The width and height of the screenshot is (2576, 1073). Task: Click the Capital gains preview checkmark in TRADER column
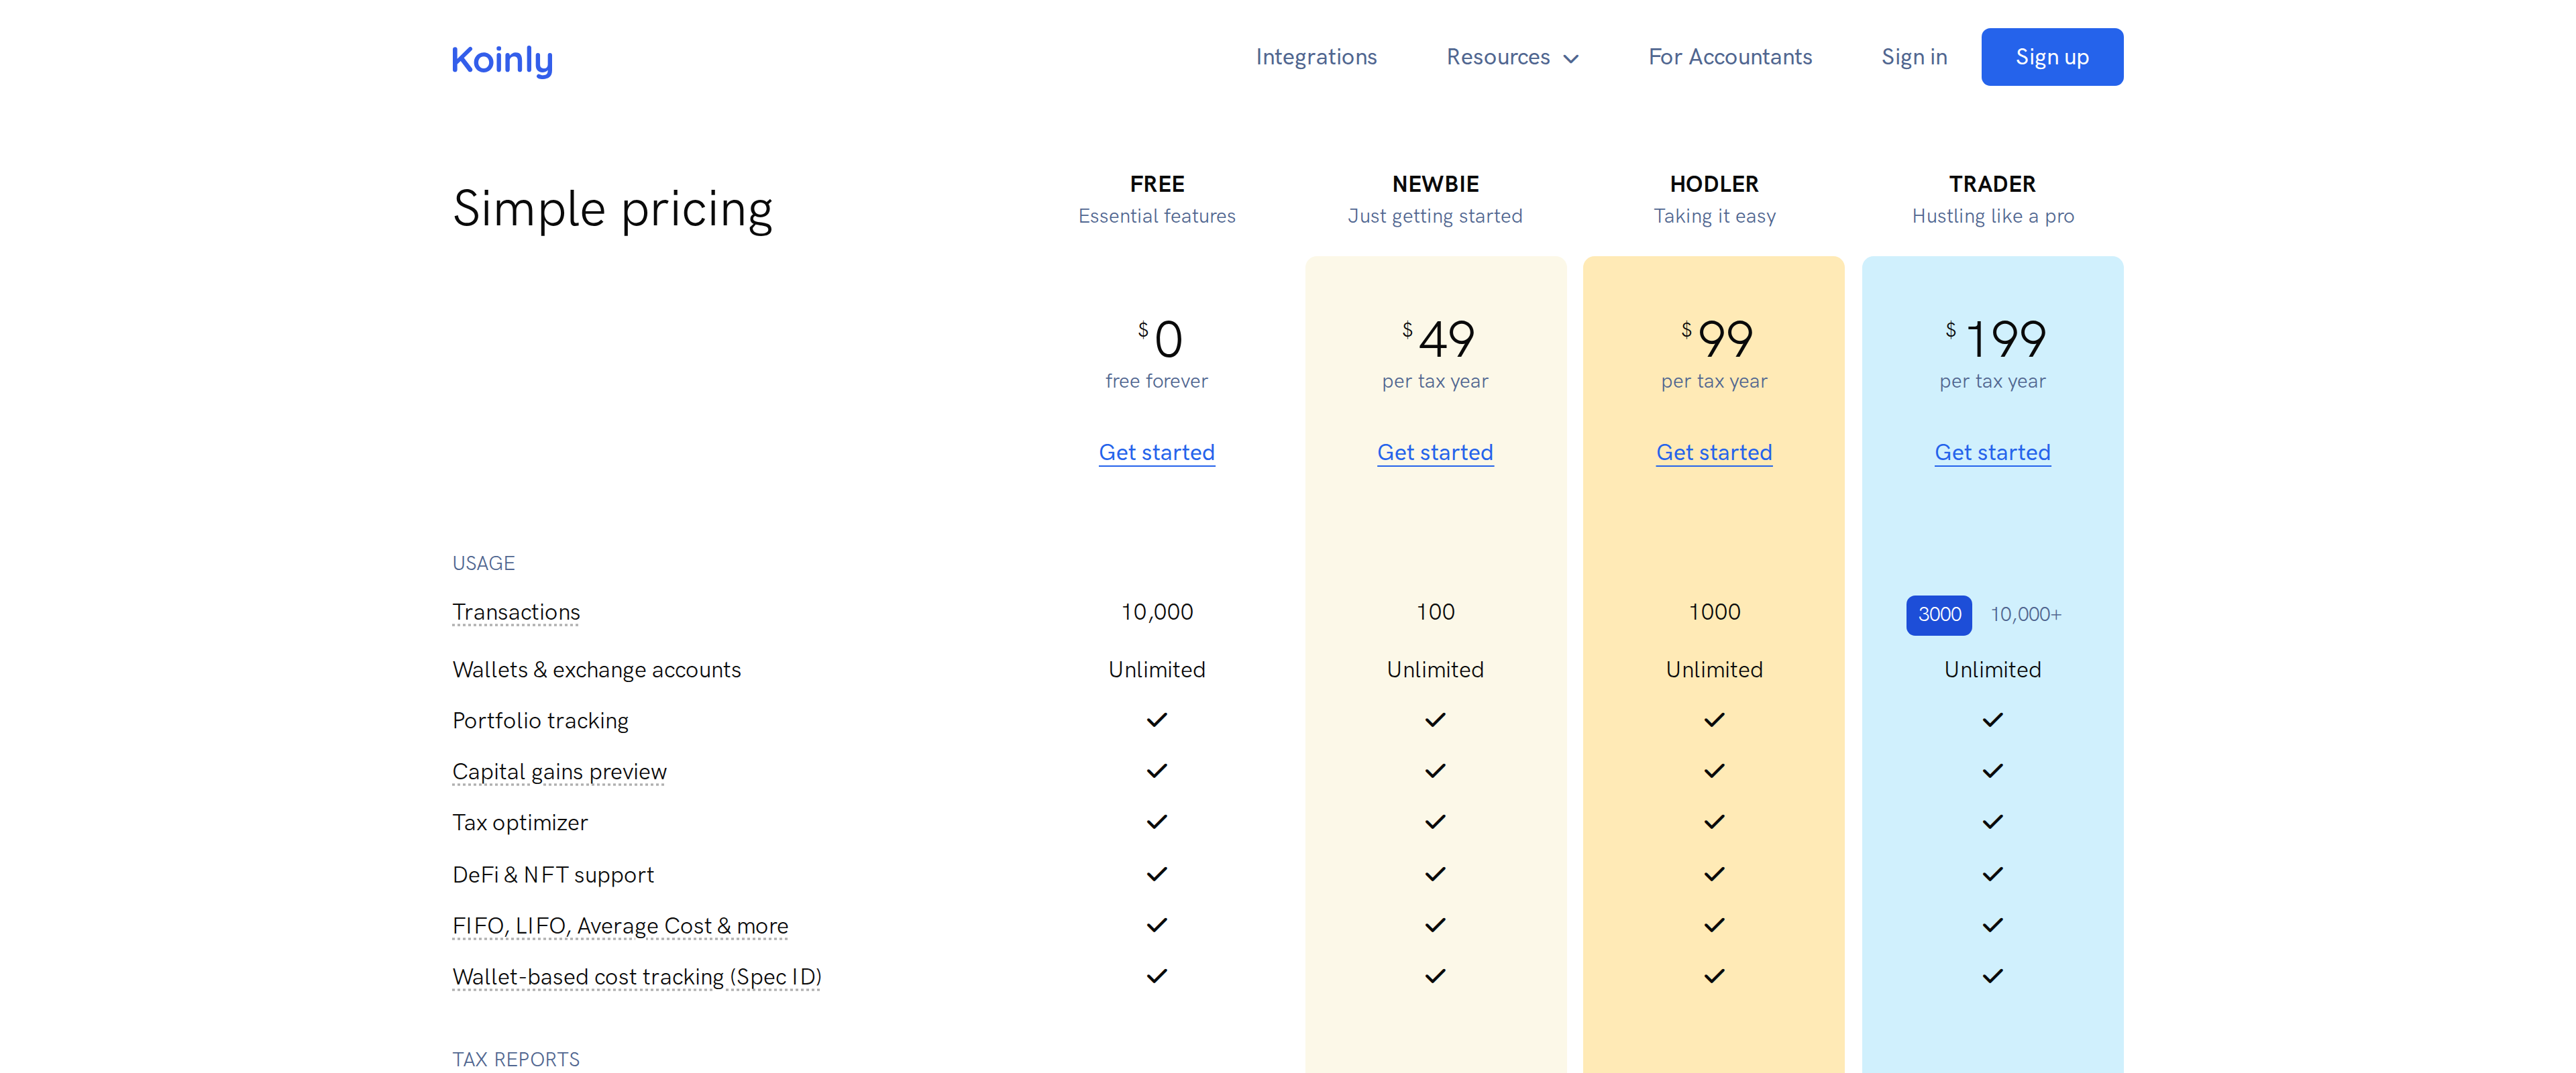point(1992,771)
